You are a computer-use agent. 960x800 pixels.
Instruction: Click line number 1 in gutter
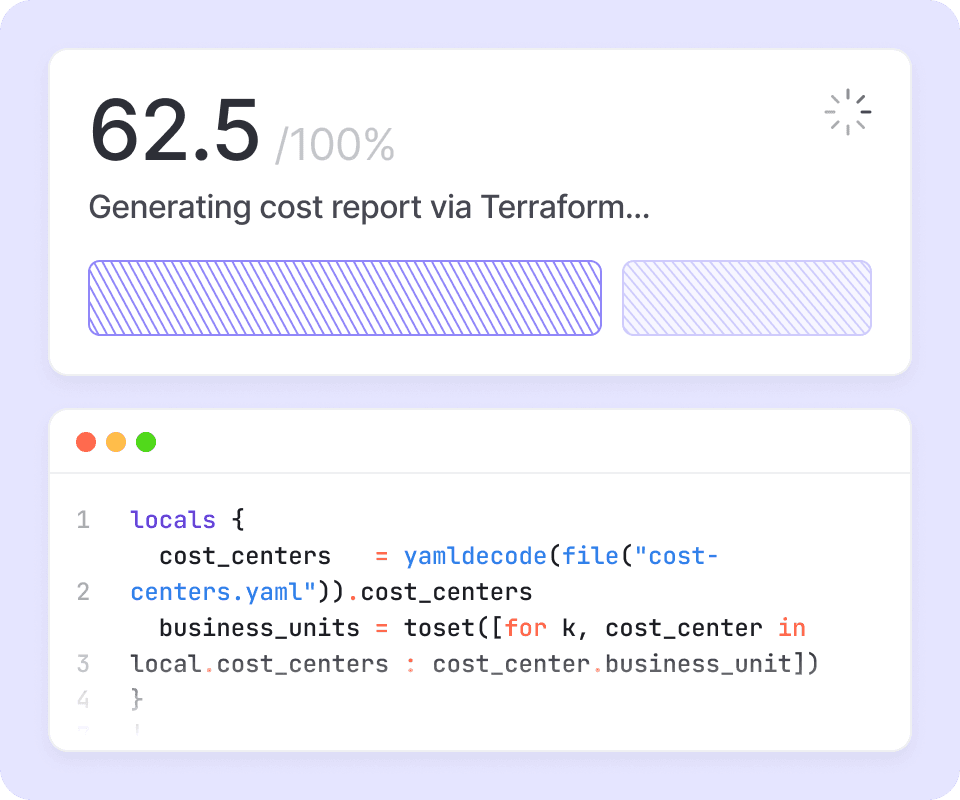(x=83, y=520)
